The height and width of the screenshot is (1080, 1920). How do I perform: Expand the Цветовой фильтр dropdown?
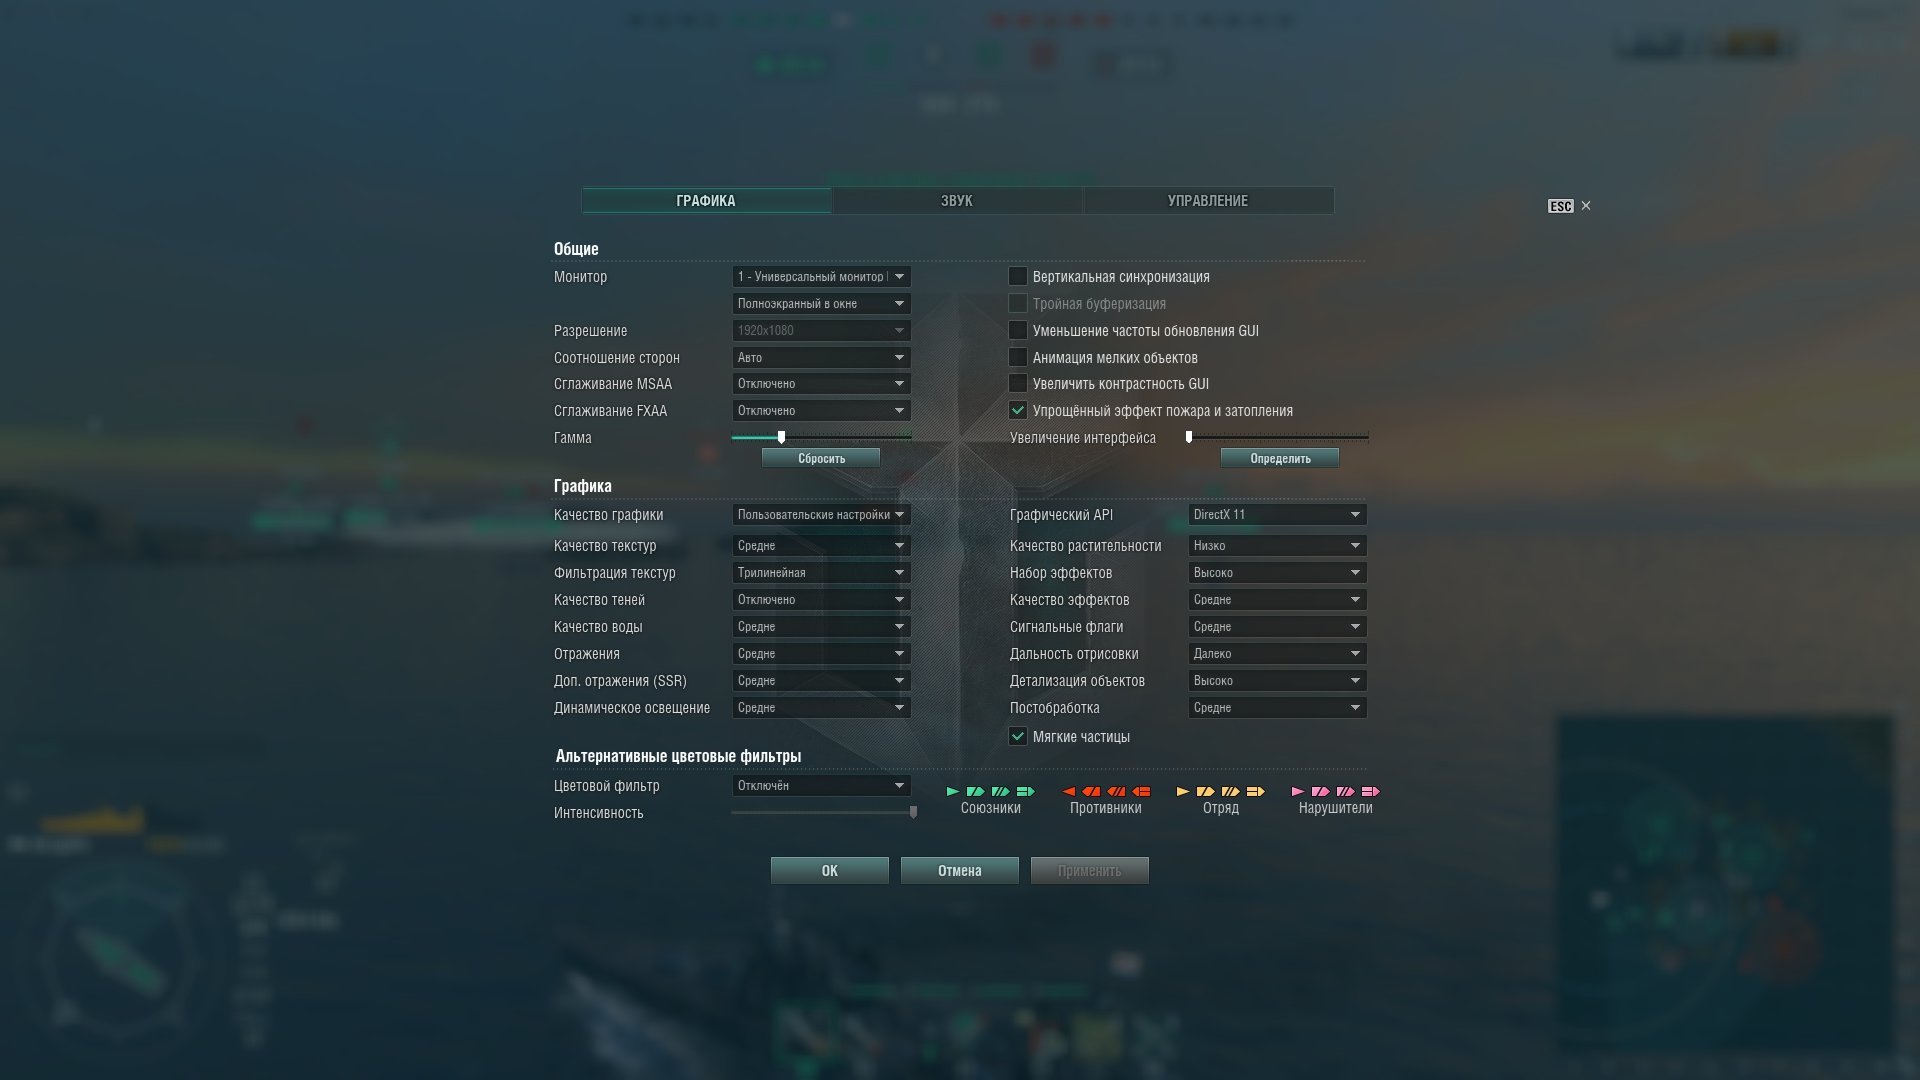tap(821, 785)
